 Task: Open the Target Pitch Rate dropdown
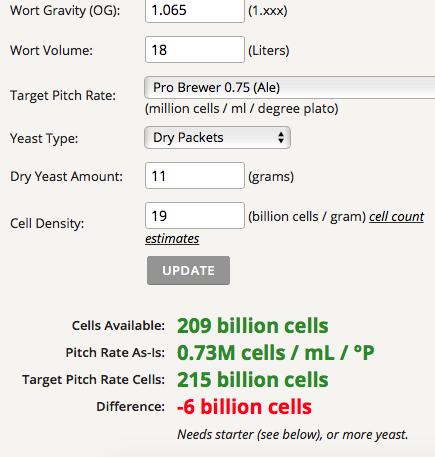289,87
